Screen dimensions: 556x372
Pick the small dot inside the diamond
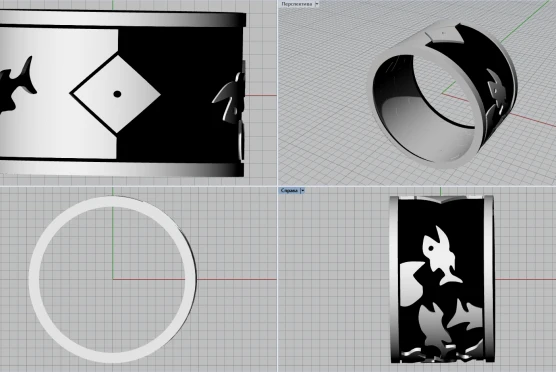click(x=117, y=94)
